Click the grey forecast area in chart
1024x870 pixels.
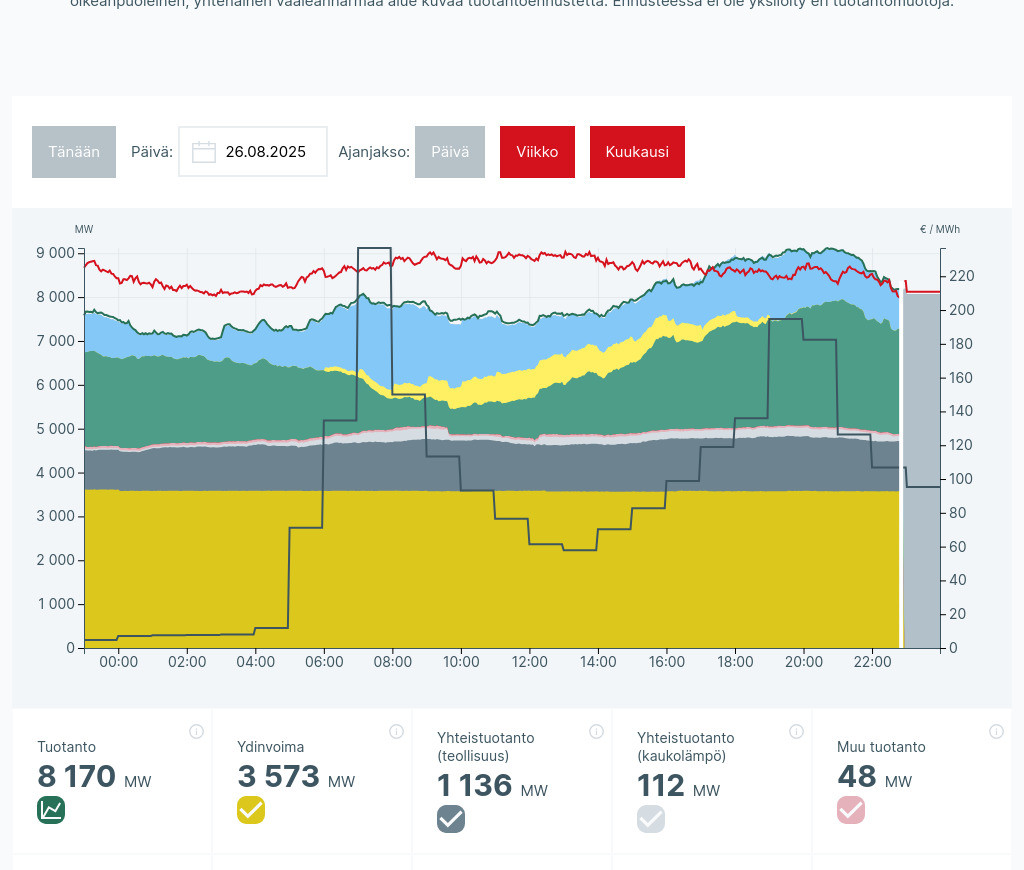coord(921,470)
